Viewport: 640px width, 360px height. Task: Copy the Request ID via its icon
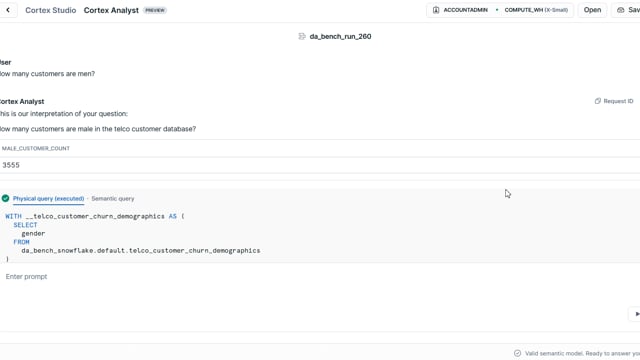(598, 101)
